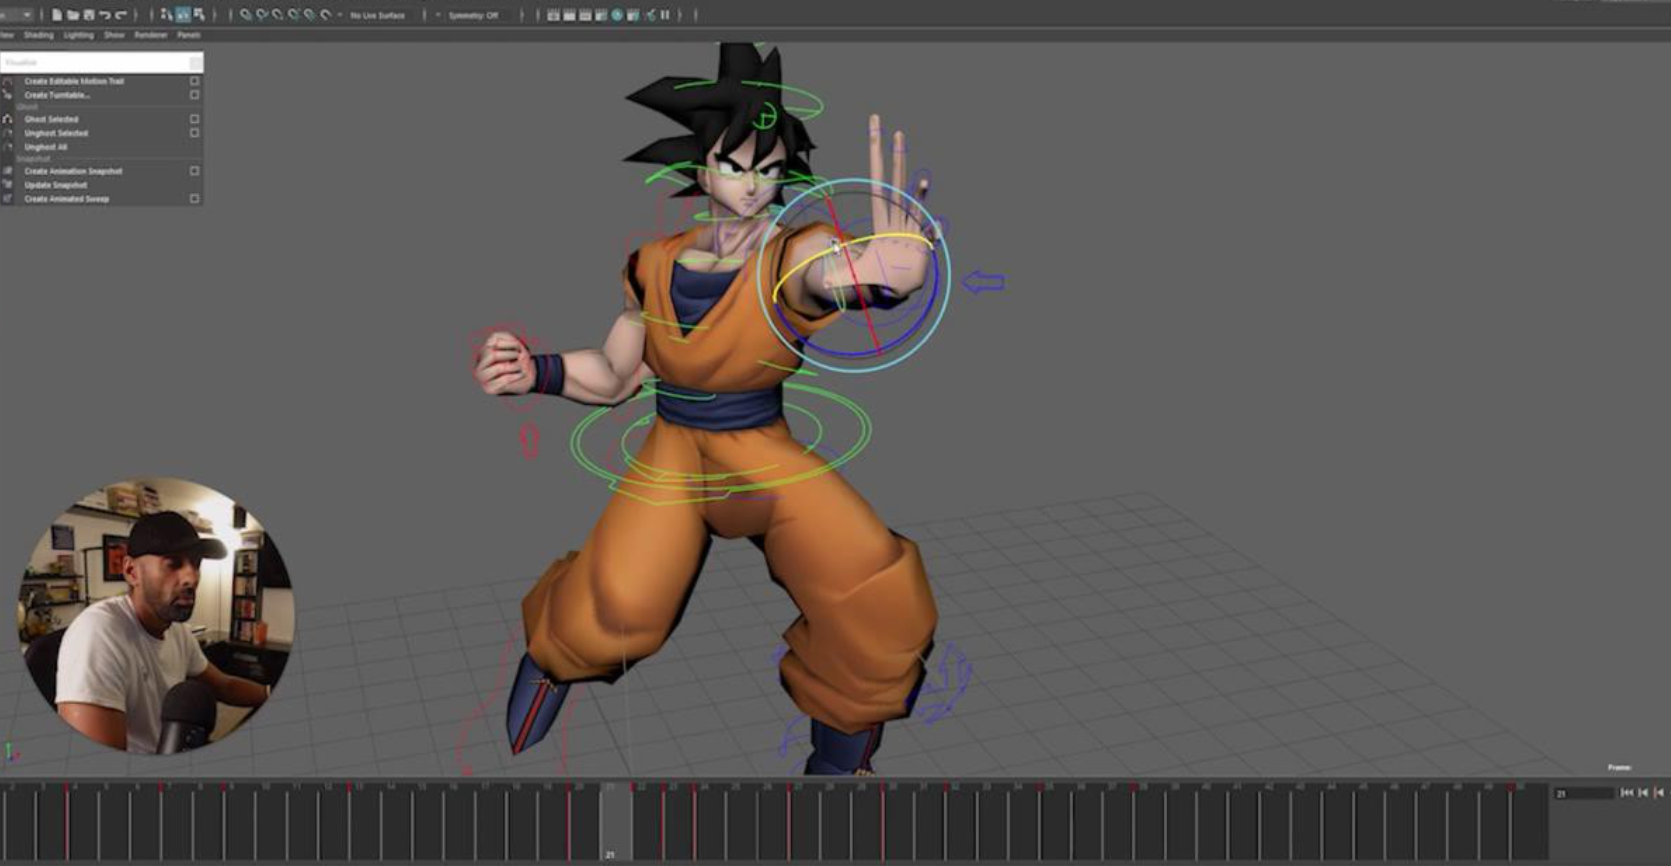Select by hierarchy mode icon
The height and width of the screenshot is (866, 1671).
(167, 15)
